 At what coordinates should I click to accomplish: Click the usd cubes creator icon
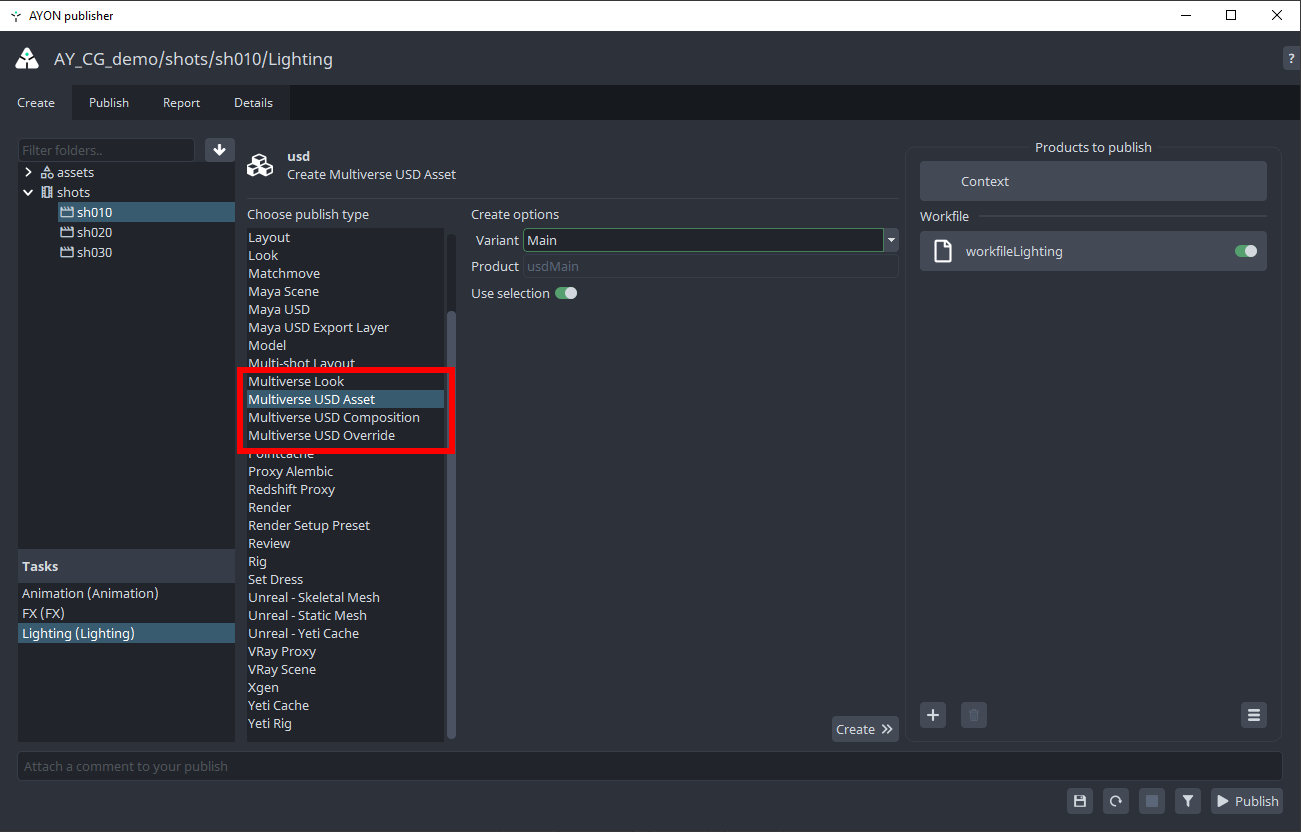point(261,165)
